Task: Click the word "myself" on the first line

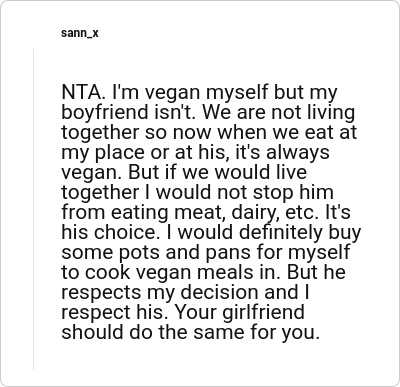Action: pyautogui.click(x=237, y=93)
